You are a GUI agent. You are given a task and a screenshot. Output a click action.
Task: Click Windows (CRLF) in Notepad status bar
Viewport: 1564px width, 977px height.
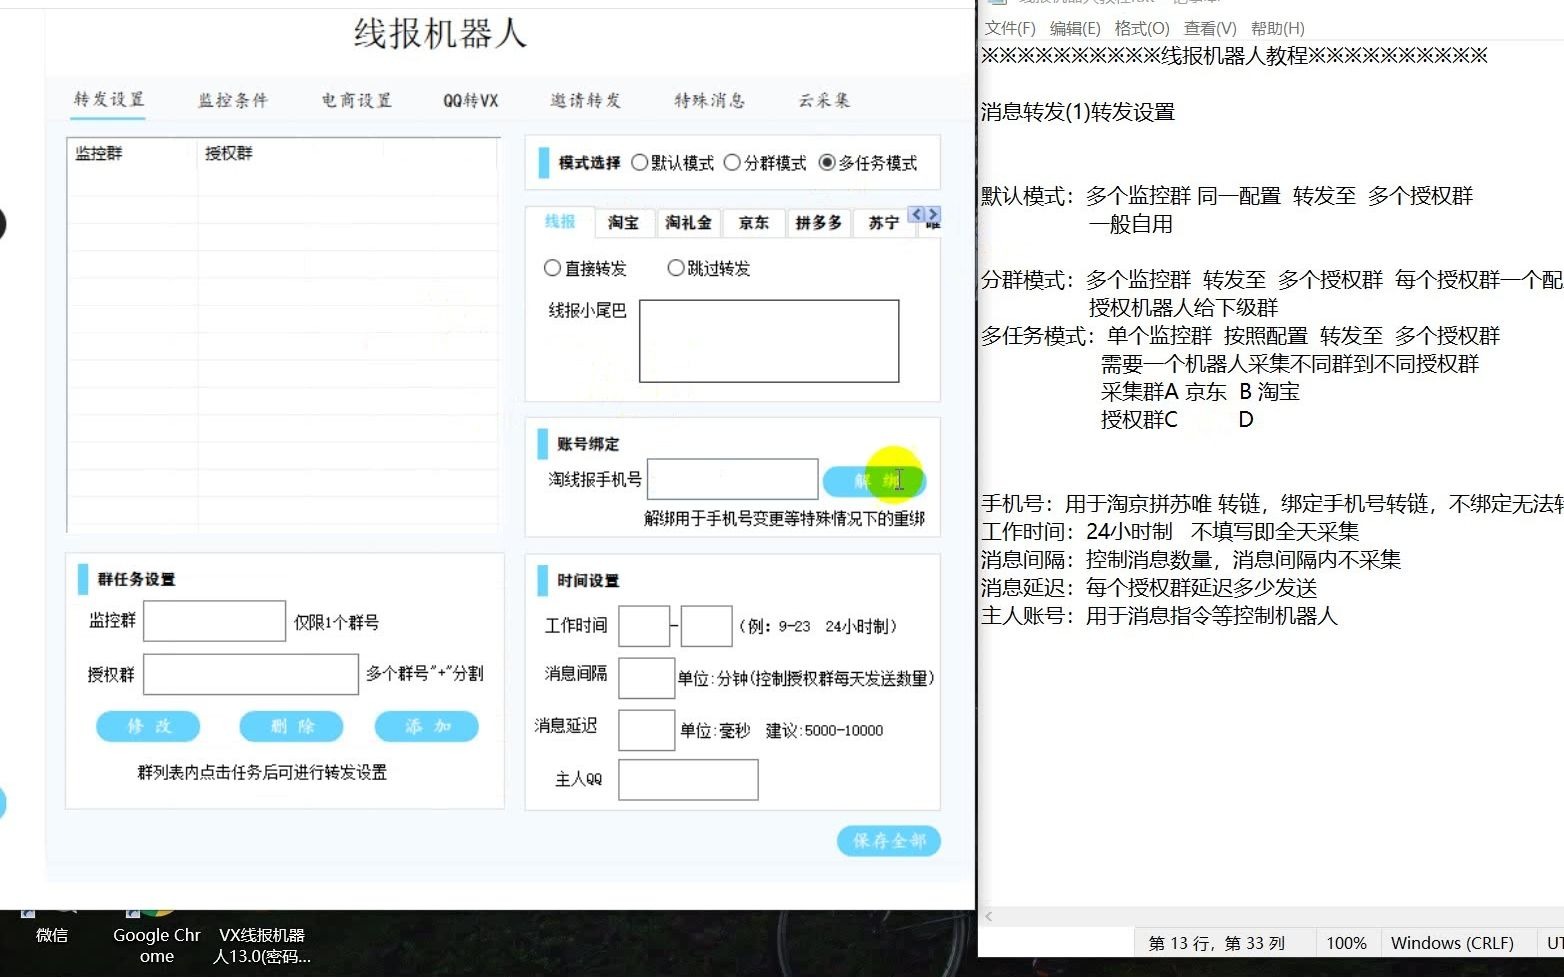tap(1452, 943)
